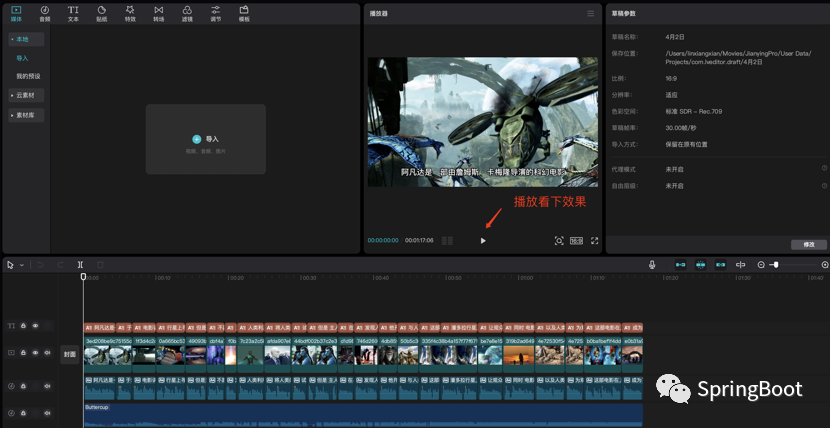Click the playhead at 00:00
Viewport: 830px width, 428px height.
(83, 276)
